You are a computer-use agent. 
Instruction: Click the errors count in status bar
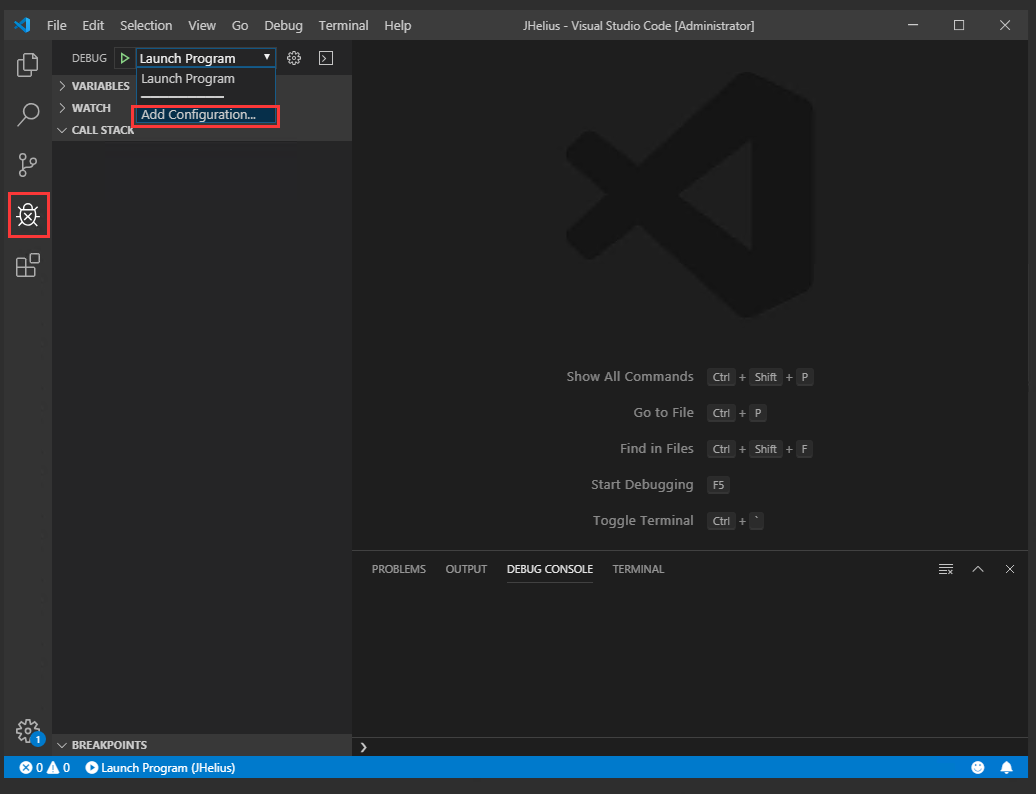click(32, 768)
